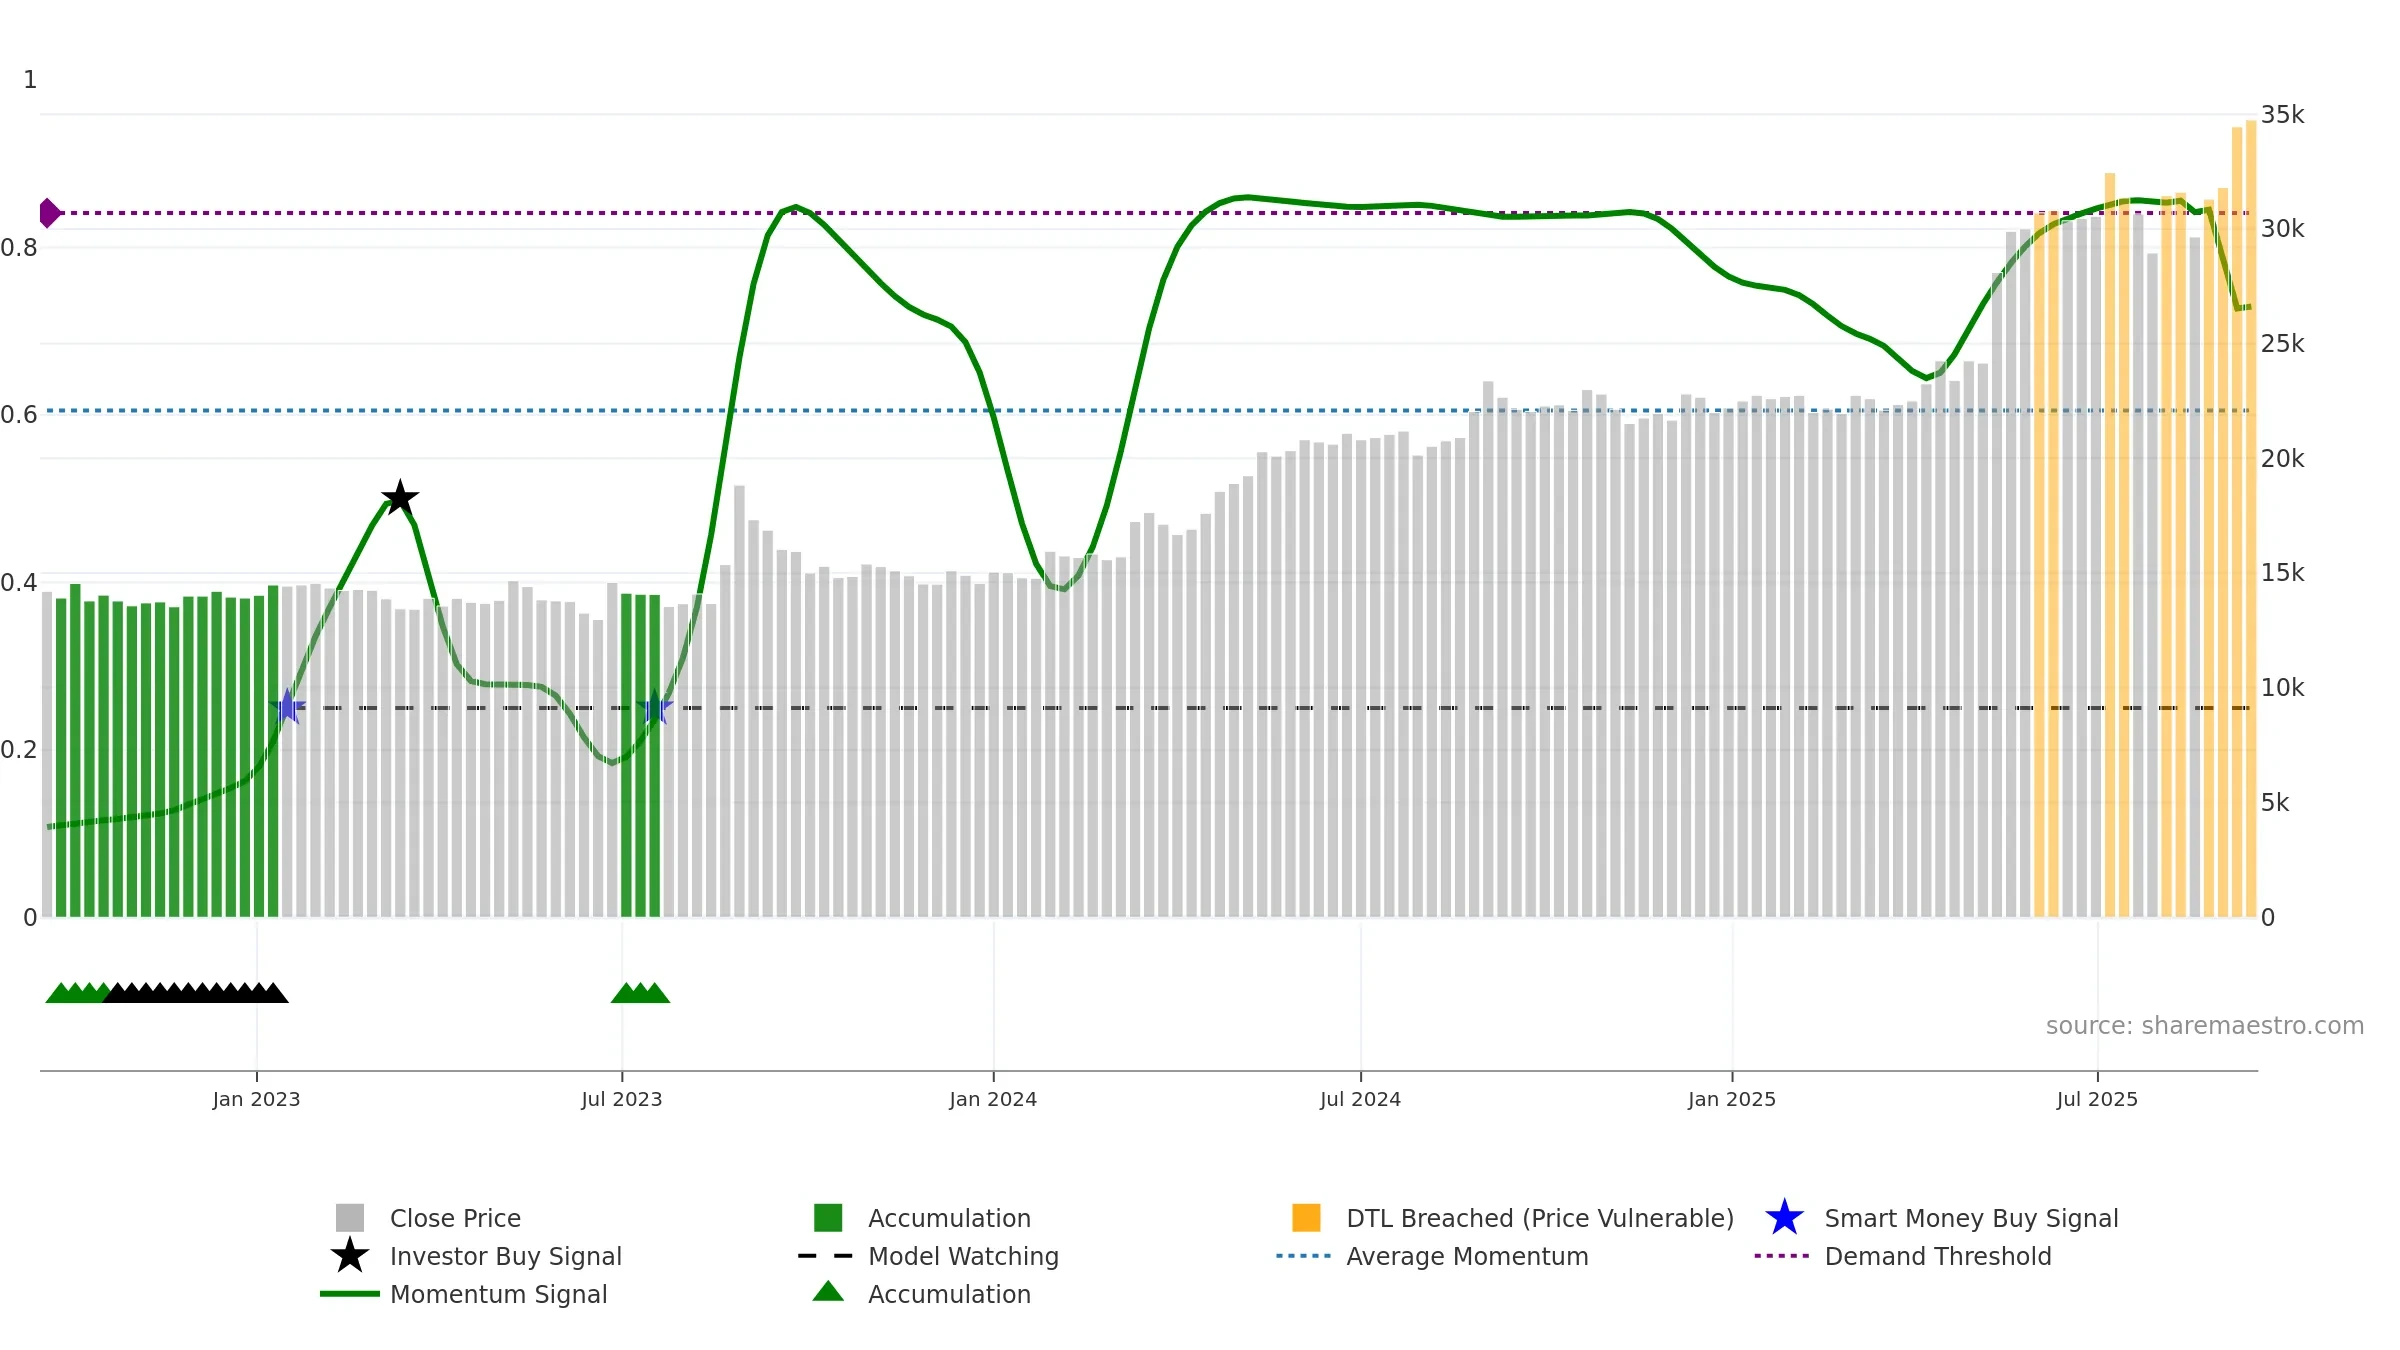This screenshot has height=1350, width=2400.
Task: Toggle DTL Breached (Price Vulnerable) legend entry
Action: [1539, 1218]
